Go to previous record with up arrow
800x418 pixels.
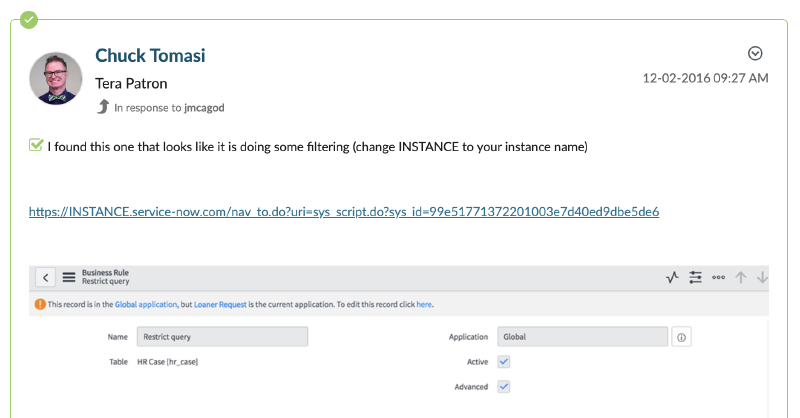tap(741, 278)
